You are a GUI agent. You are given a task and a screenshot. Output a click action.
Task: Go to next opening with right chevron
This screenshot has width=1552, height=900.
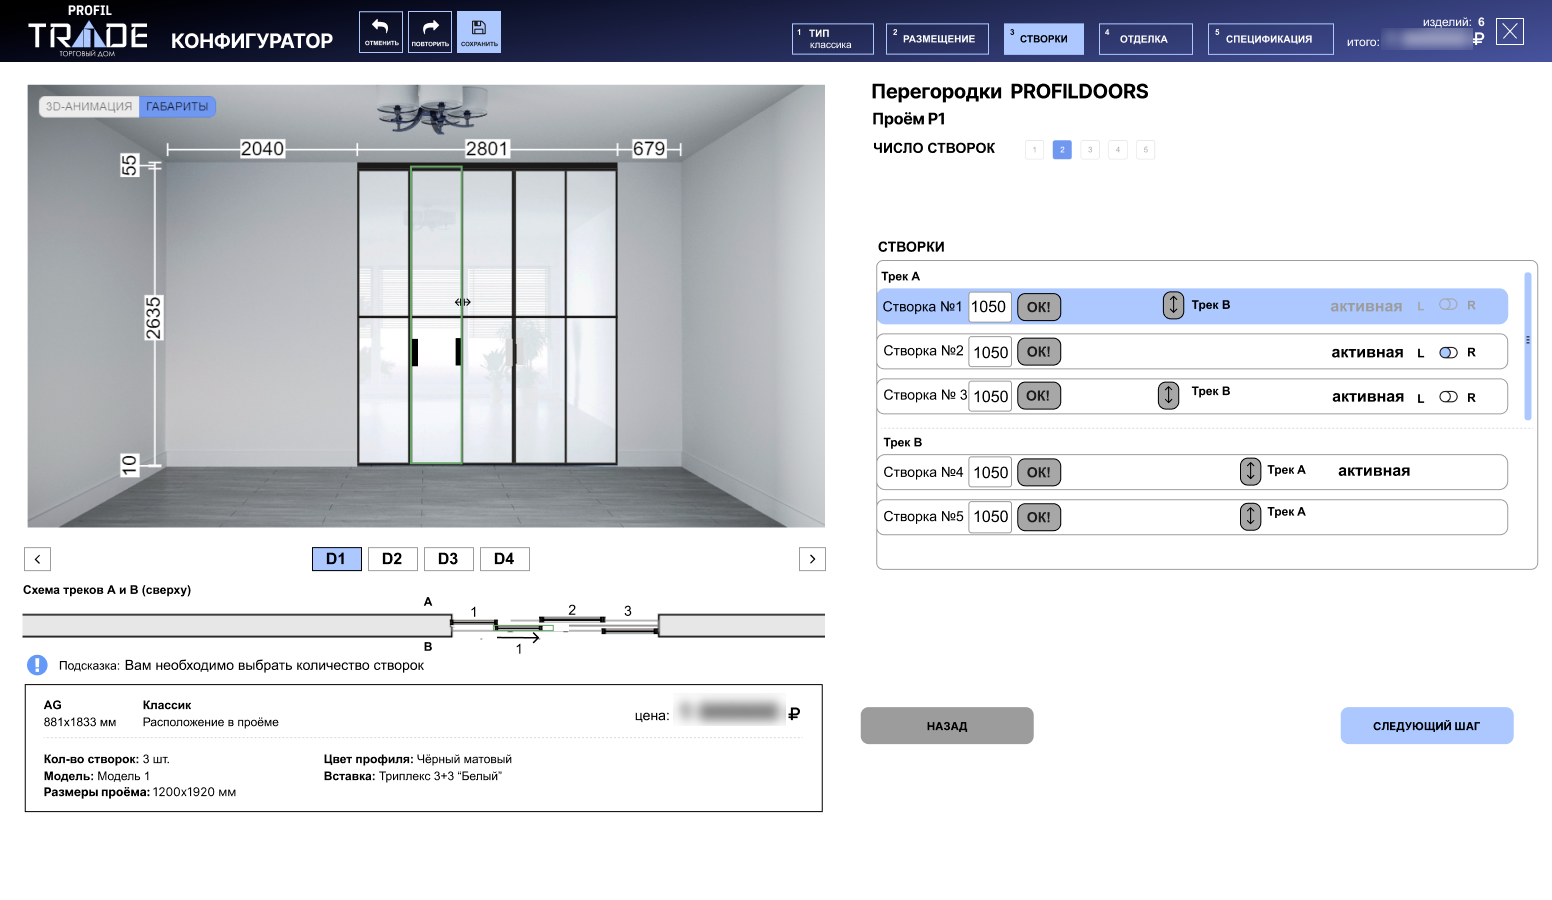tap(812, 559)
